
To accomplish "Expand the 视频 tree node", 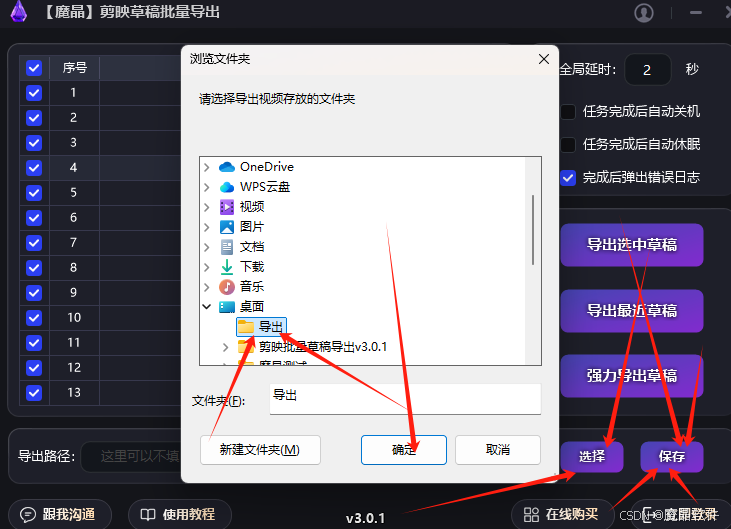I will pyautogui.click(x=207, y=207).
